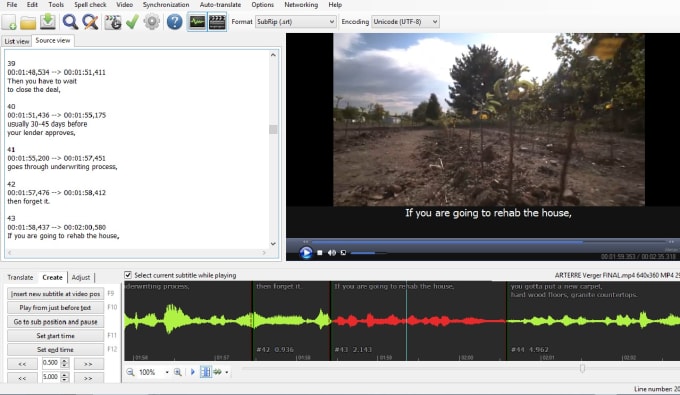
Task: Click the >> button beside 5.000
Action: tap(88, 378)
